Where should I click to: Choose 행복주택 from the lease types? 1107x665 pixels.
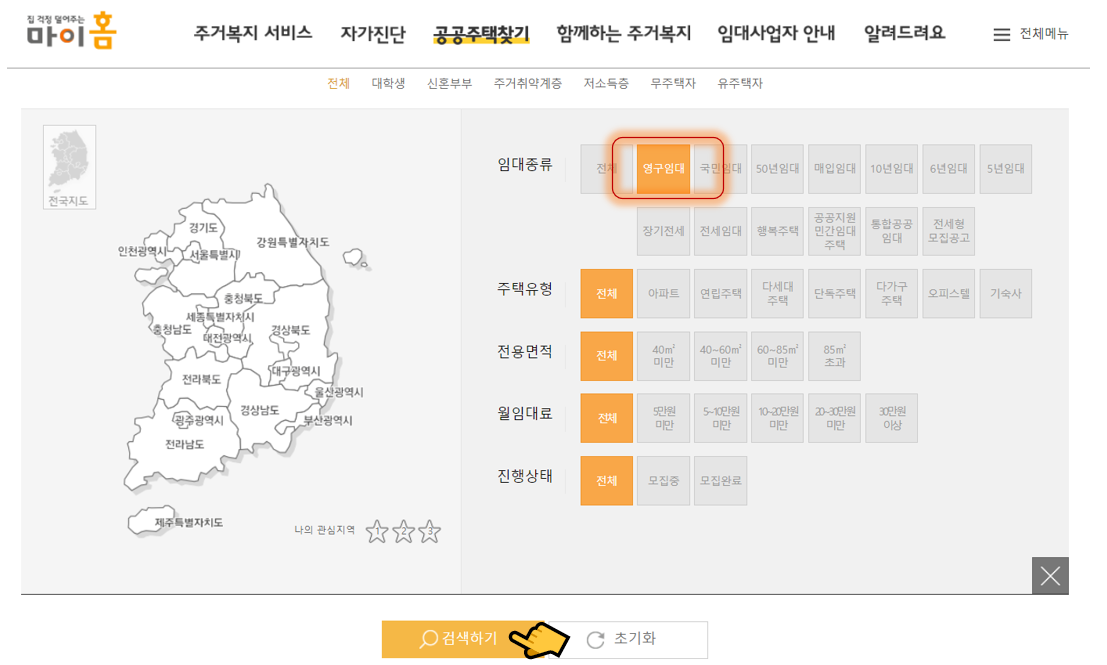pyautogui.click(x=777, y=230)
